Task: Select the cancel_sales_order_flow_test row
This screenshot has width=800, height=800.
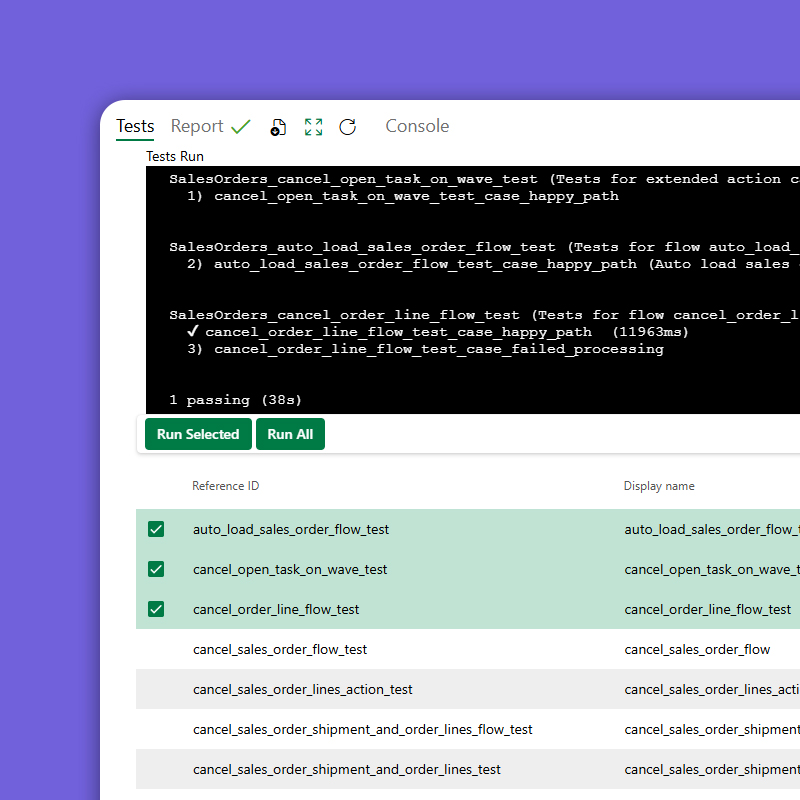Action: point(280,649)
